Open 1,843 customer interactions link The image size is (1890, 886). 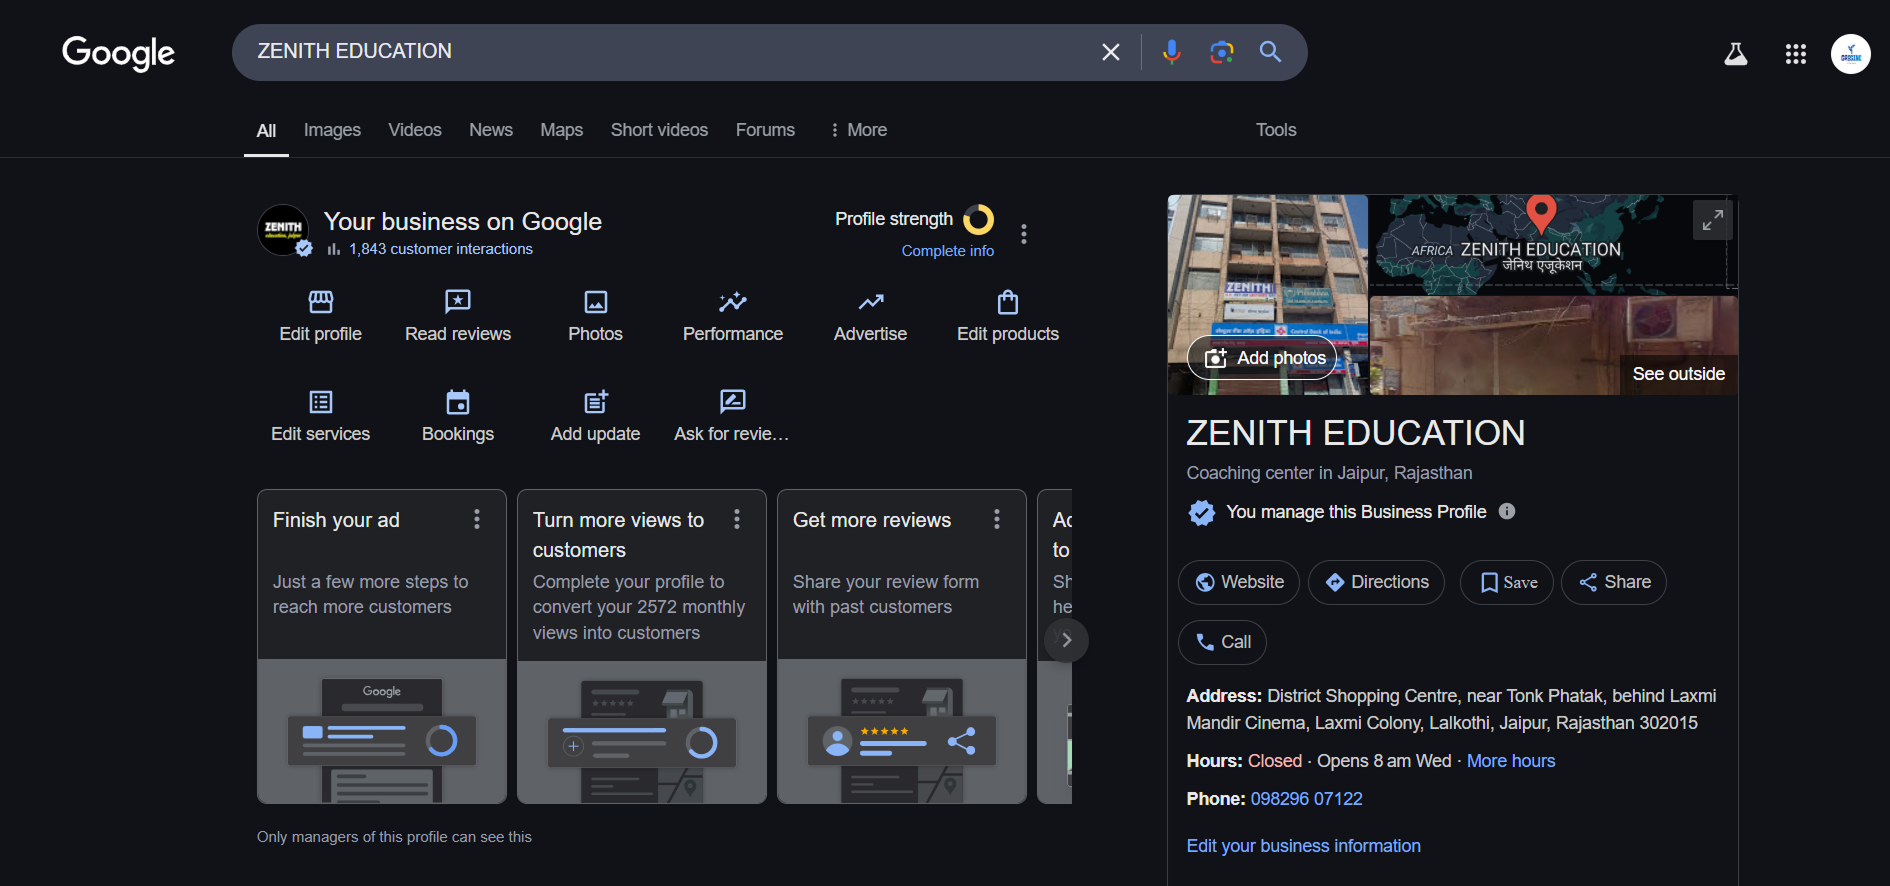pos(441,249)
